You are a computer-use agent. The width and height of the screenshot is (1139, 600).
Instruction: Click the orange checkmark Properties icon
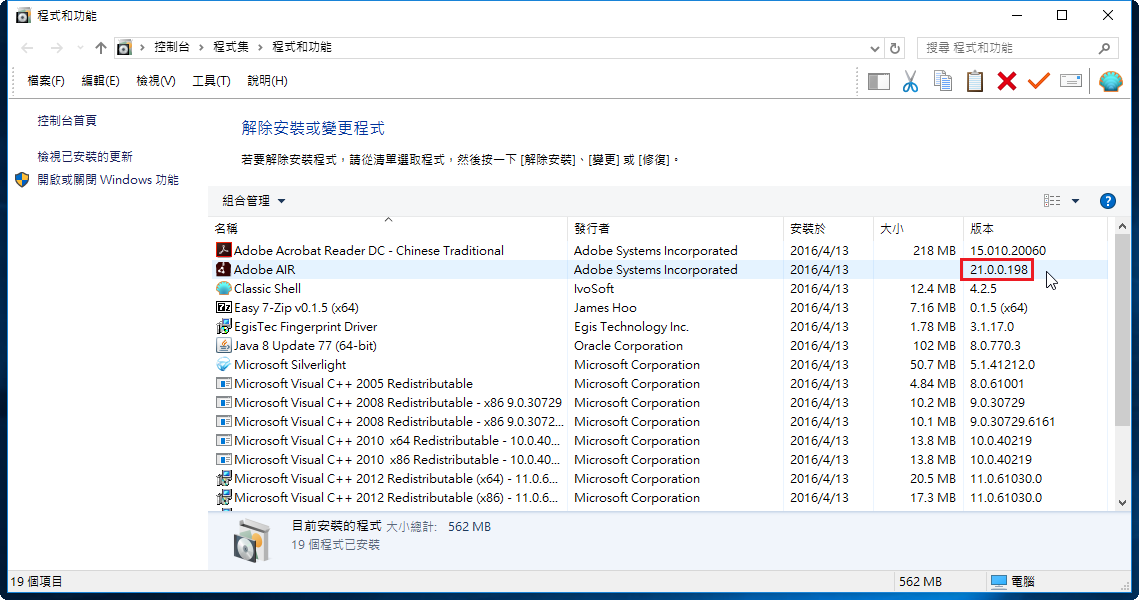[x=1039, y=81]
